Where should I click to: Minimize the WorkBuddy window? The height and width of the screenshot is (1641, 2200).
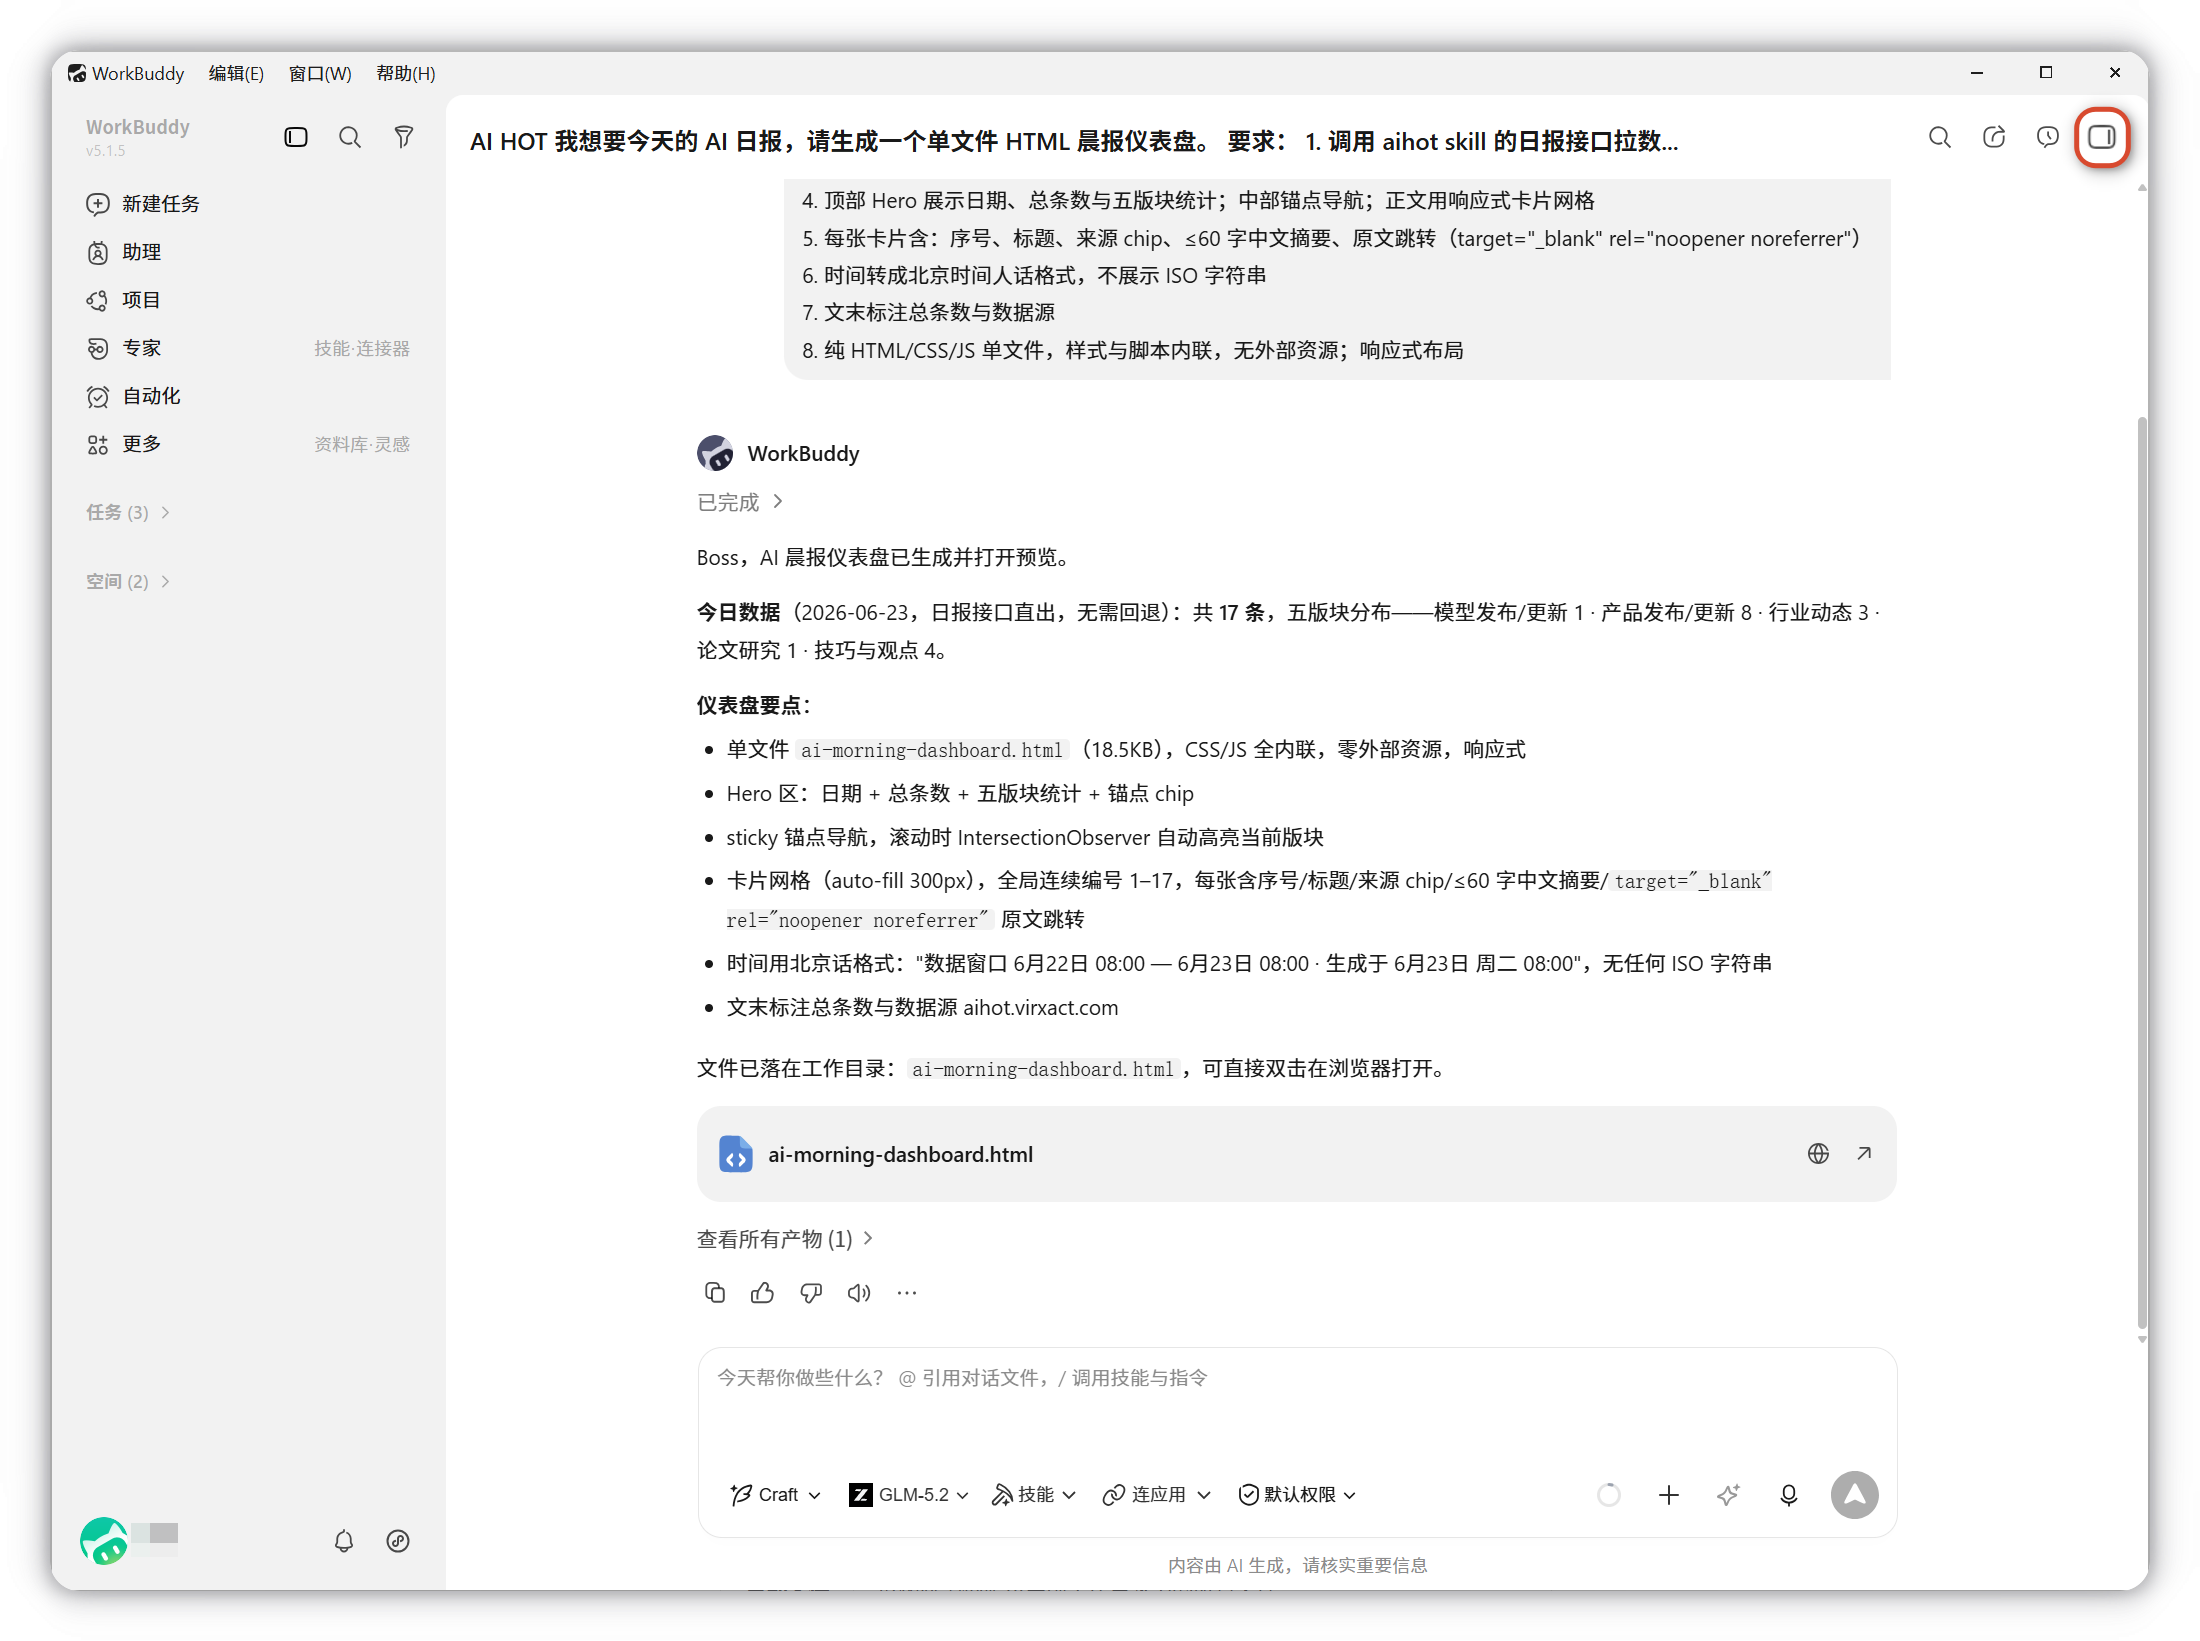click(x=1977, y=72)
